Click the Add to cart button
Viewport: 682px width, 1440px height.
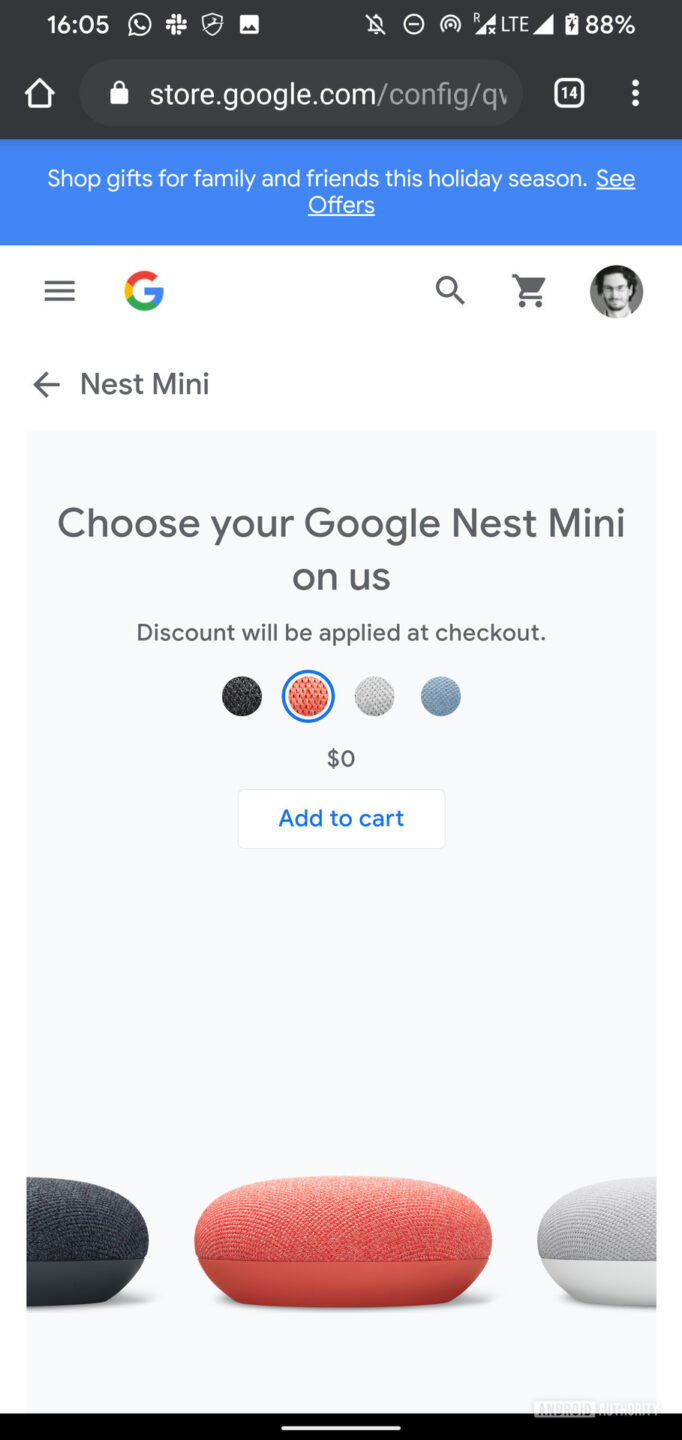pos(341,818)
